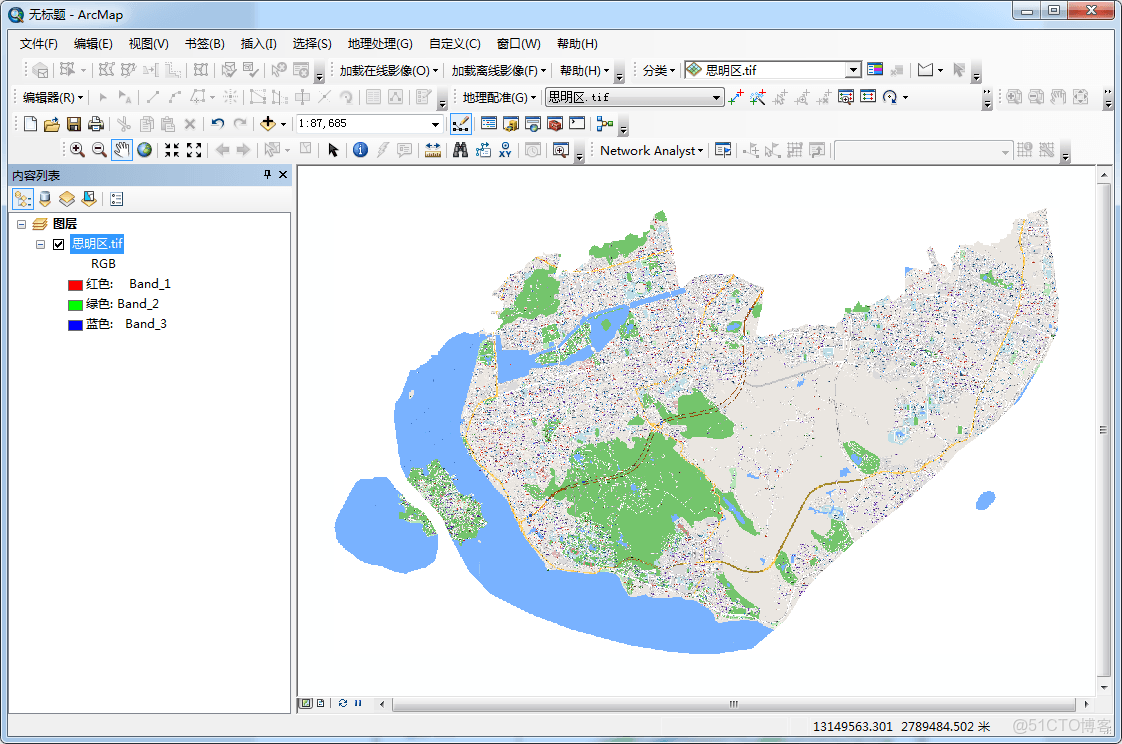This screenshot has width=1122, height=744.
Task: Select the Zoom In tool
Action: point(77,150)
